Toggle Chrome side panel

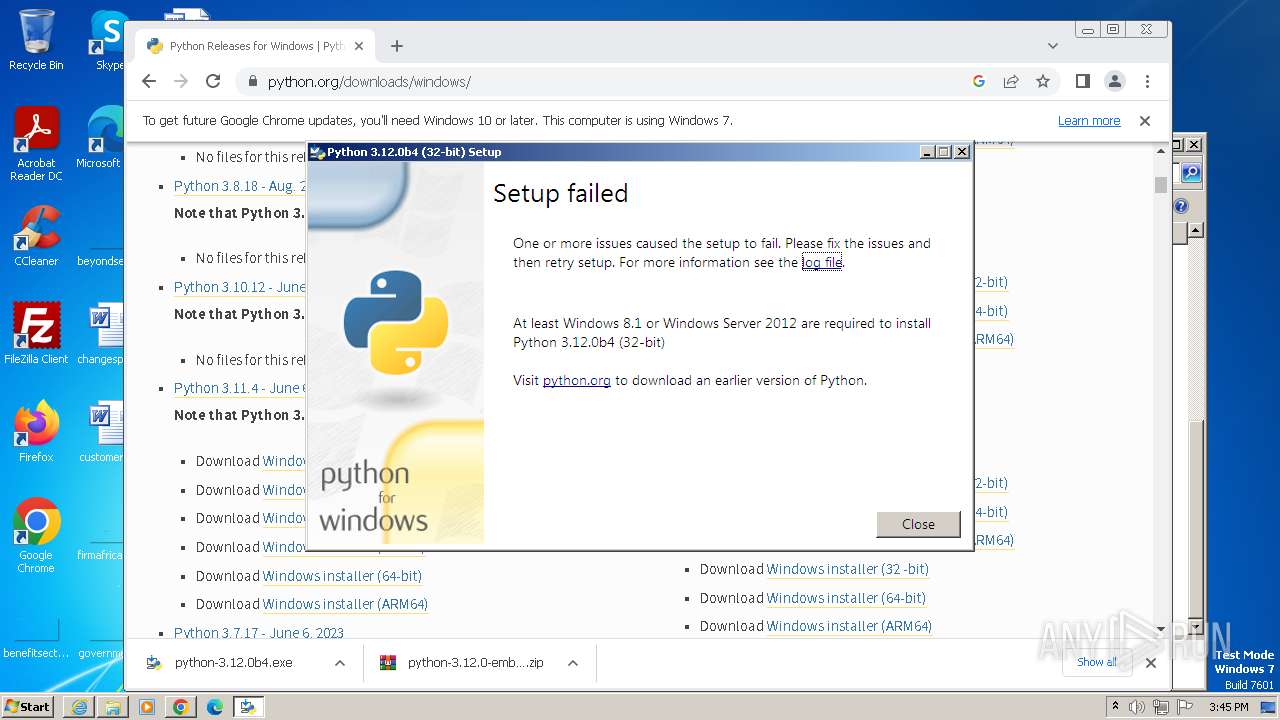tap(1082, 81)
